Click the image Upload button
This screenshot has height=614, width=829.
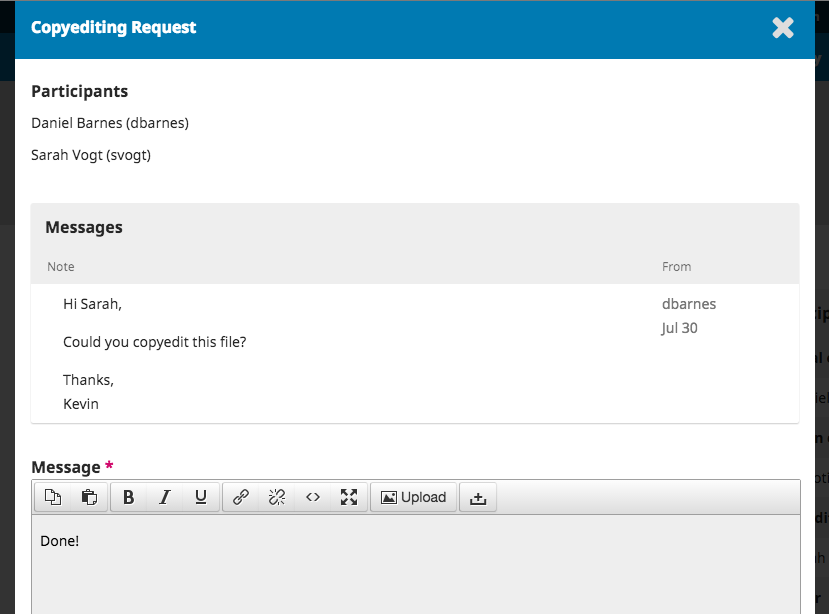[414, 497]
